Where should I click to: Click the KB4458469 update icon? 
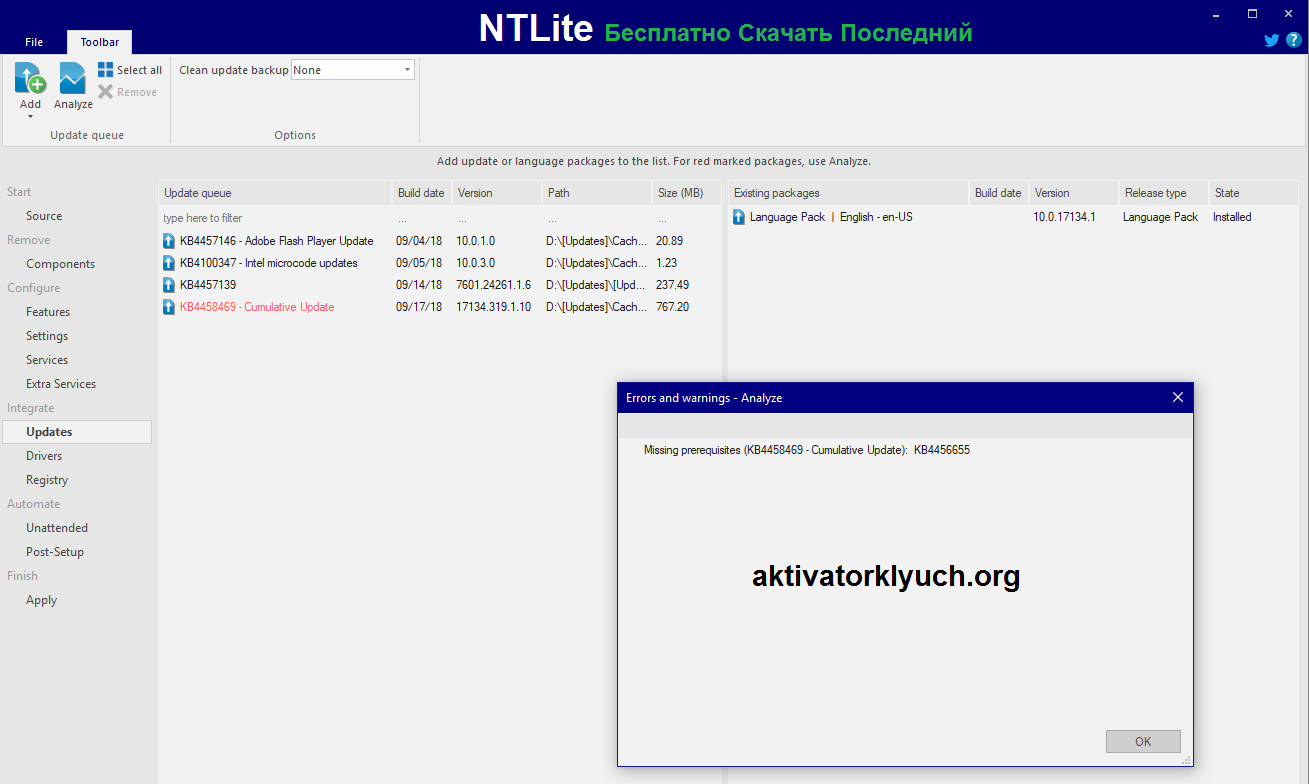point(169,307)
